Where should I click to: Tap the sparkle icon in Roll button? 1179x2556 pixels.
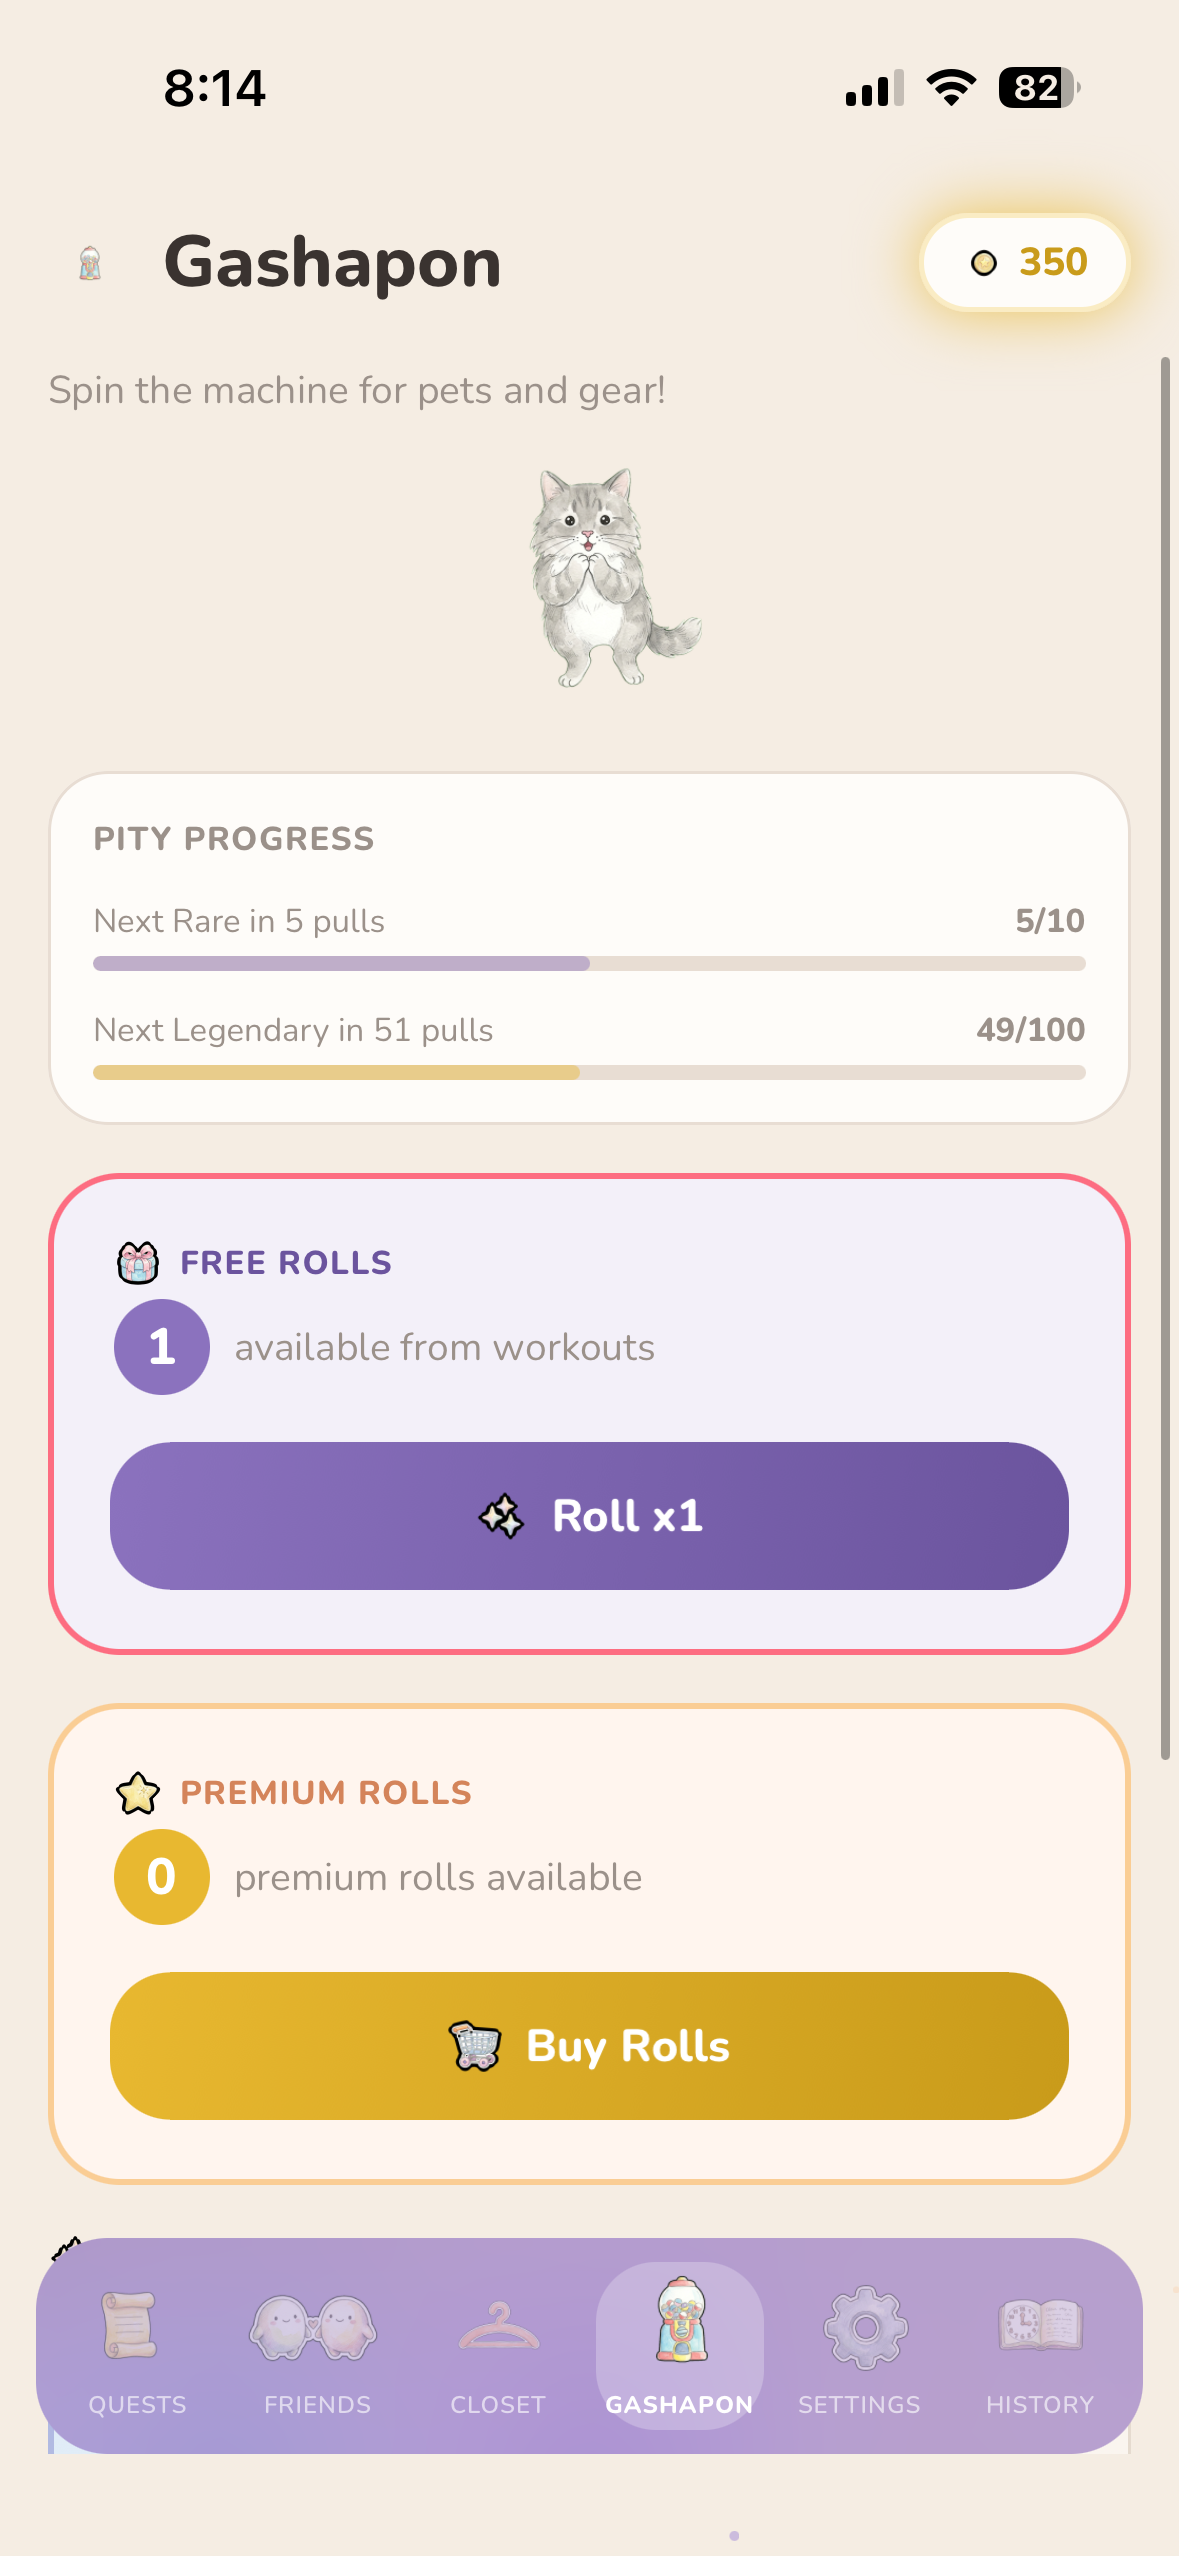pyautogui.click(x=501, y=1517)
